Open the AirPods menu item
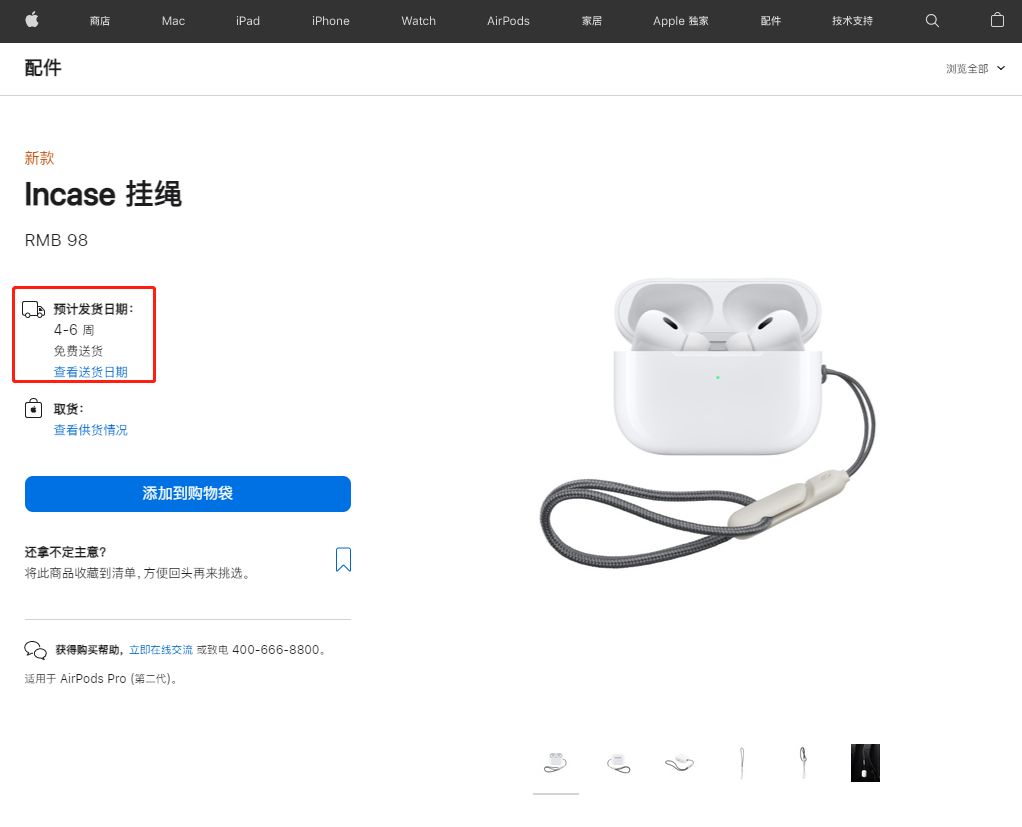 coord(508,21)
